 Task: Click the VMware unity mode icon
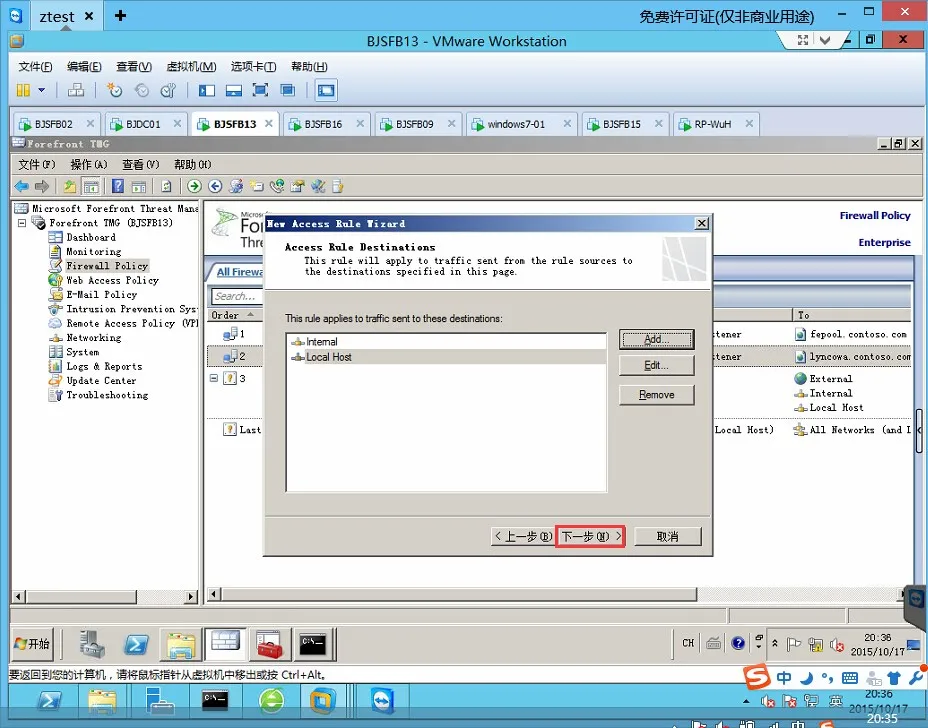pyautogui.click(x=288, y=90)
